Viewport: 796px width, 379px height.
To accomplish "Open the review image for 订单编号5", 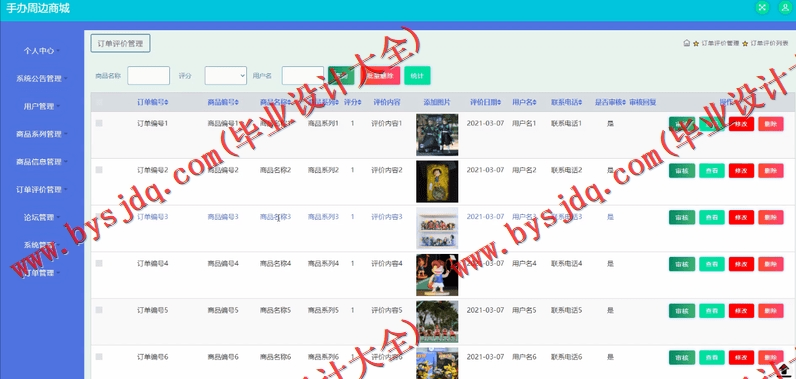I will click(x=437, y=322).
